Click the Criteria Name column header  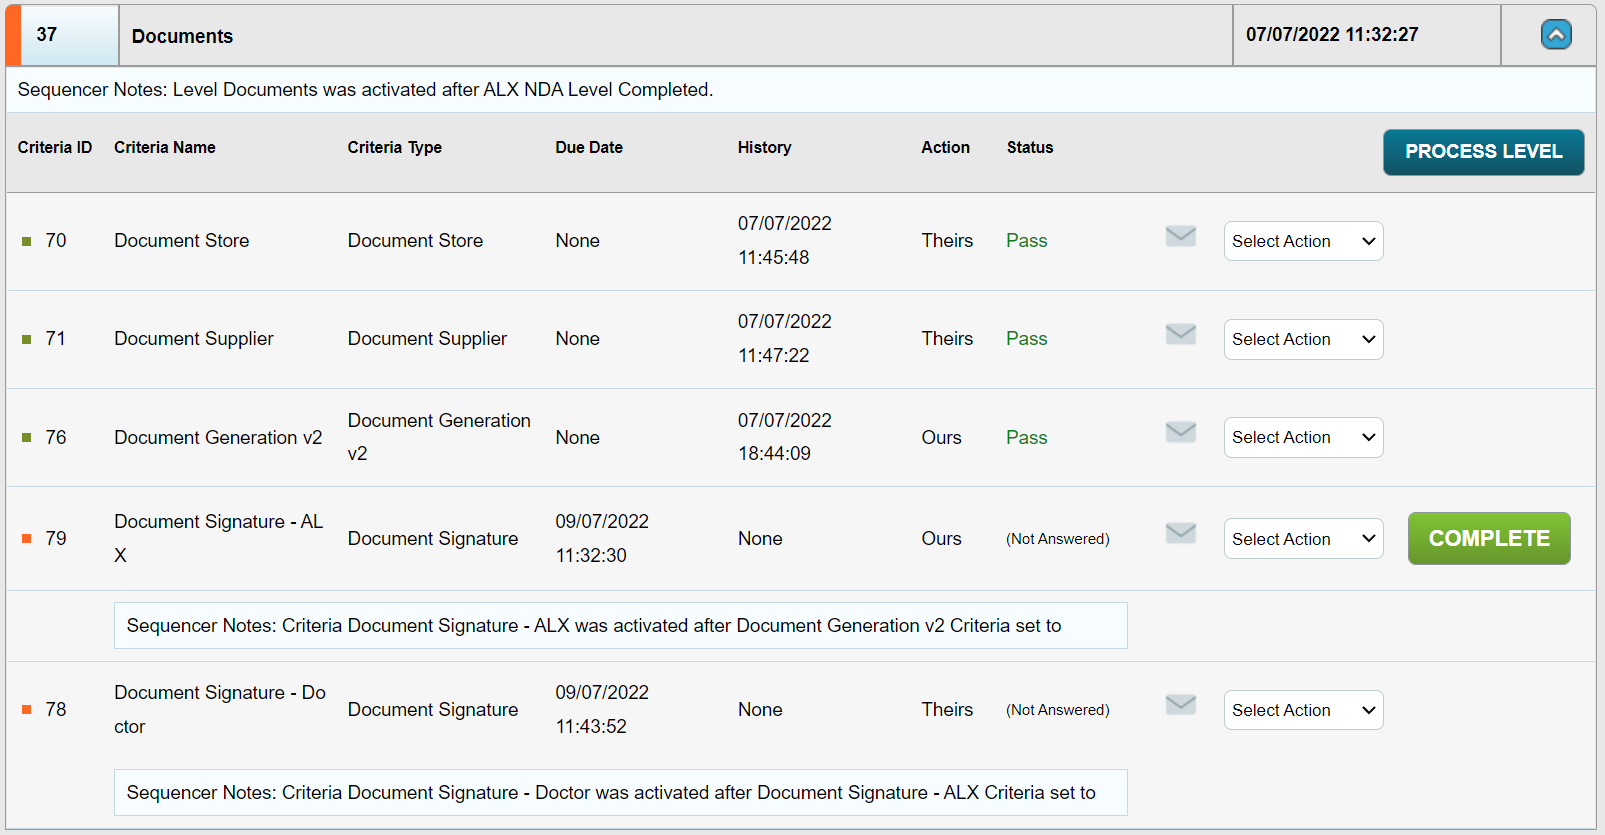[165, 147]
